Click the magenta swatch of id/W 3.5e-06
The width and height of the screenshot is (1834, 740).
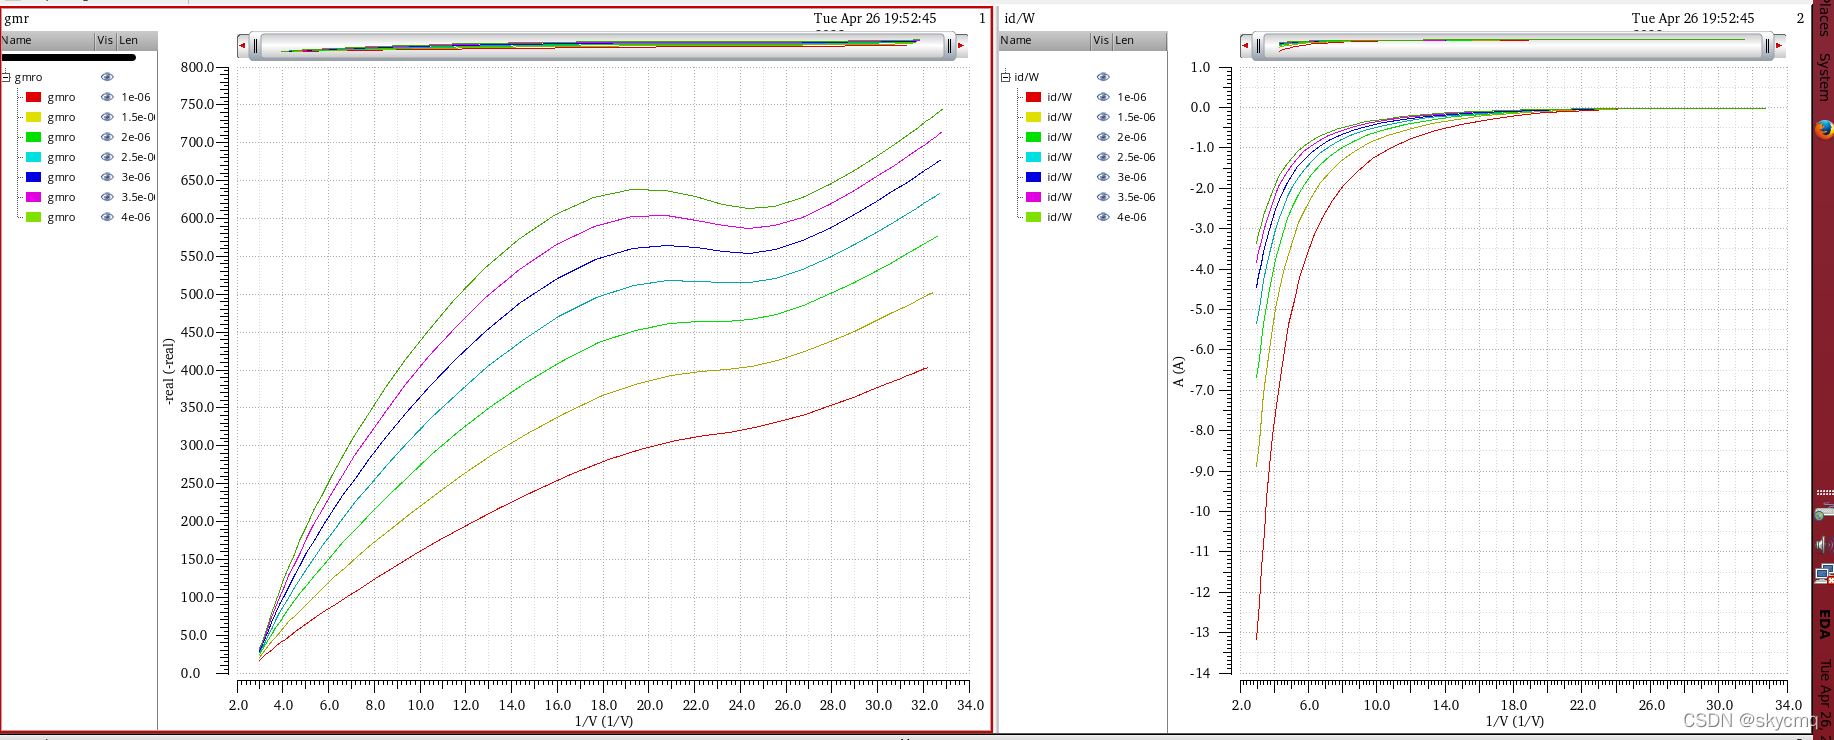coord(1033,197)
